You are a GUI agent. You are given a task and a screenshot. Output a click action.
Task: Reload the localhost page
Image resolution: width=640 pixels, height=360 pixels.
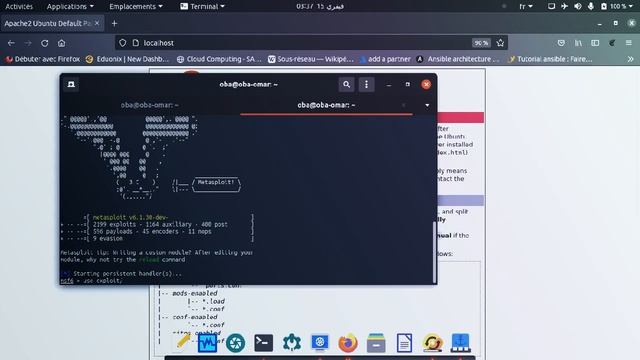coord(44,43)
